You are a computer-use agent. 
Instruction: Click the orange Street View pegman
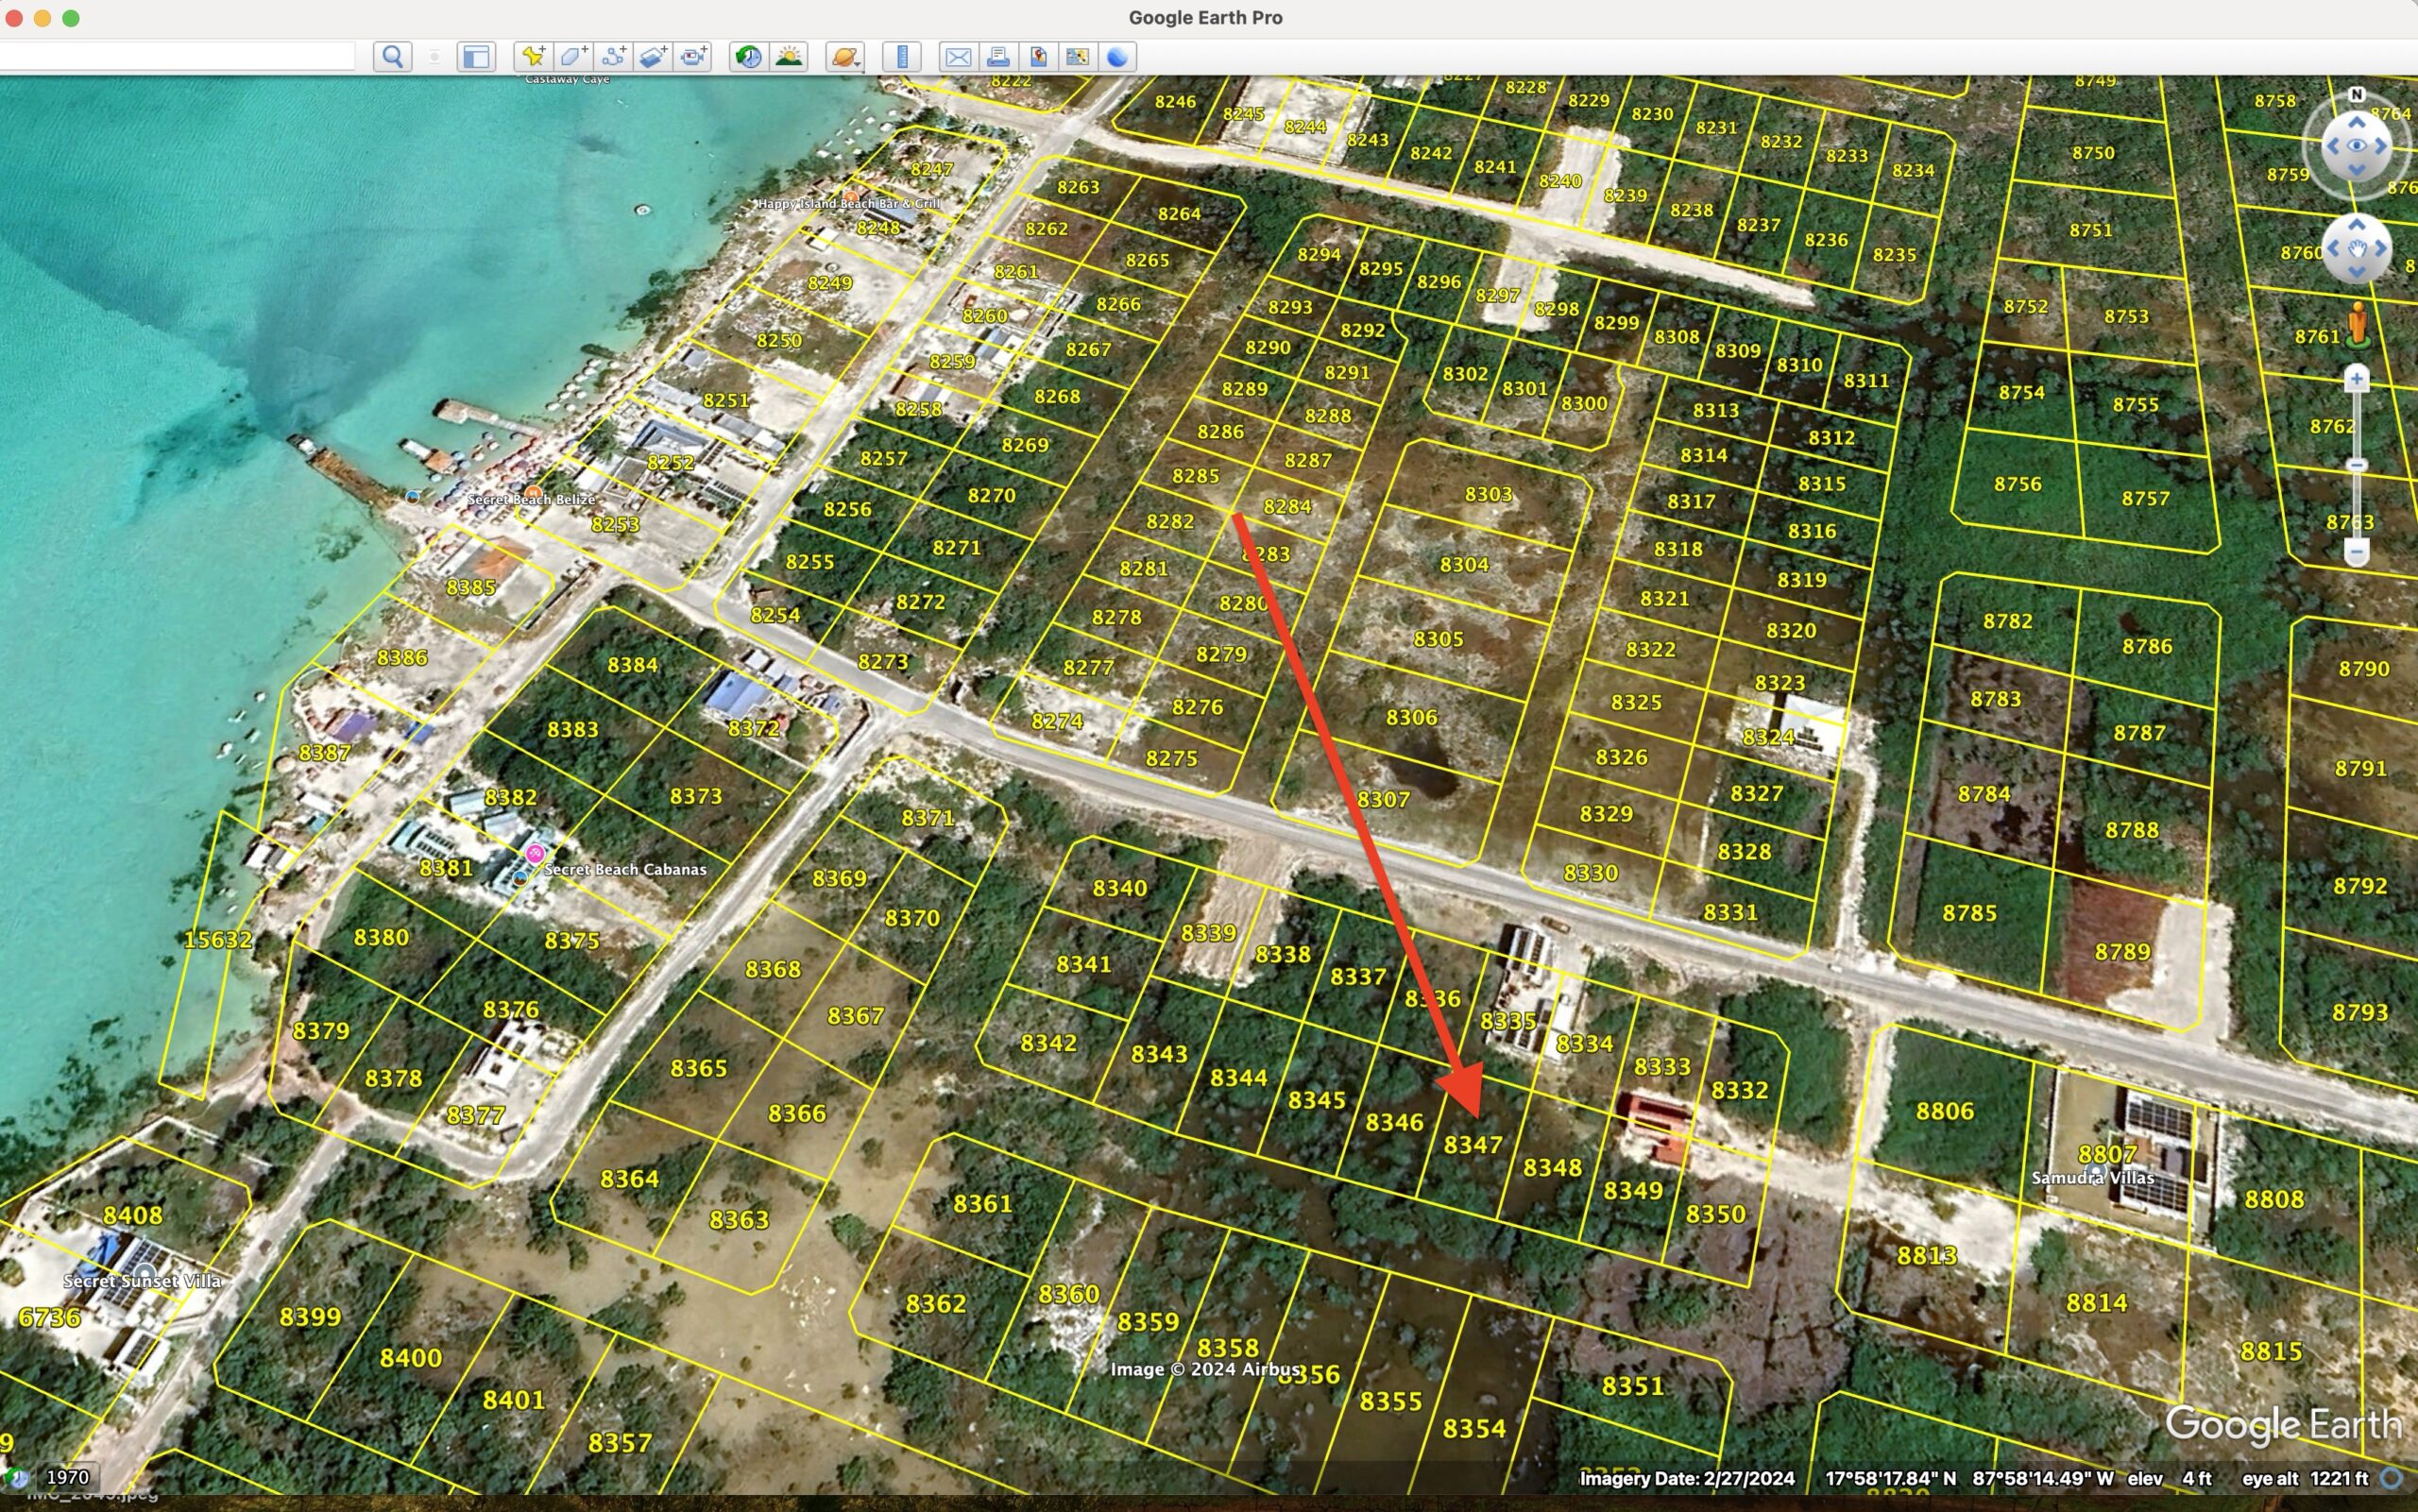point(2357,324)
